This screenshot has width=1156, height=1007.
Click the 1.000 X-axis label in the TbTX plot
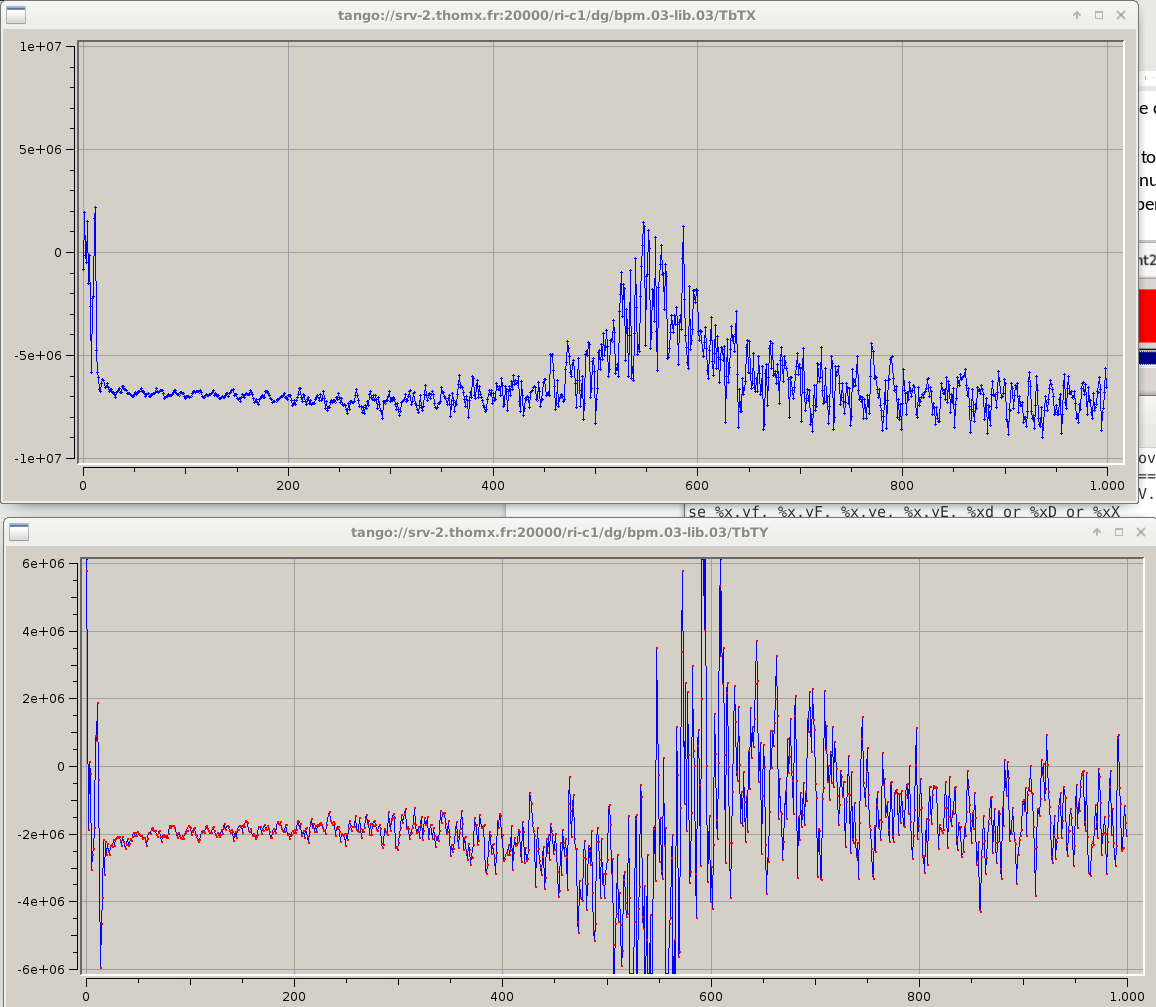click(x=1106, y=484)
